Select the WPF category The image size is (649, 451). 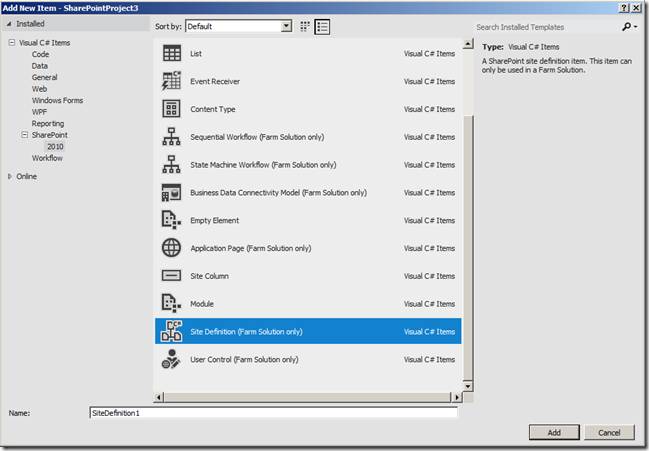40,112
